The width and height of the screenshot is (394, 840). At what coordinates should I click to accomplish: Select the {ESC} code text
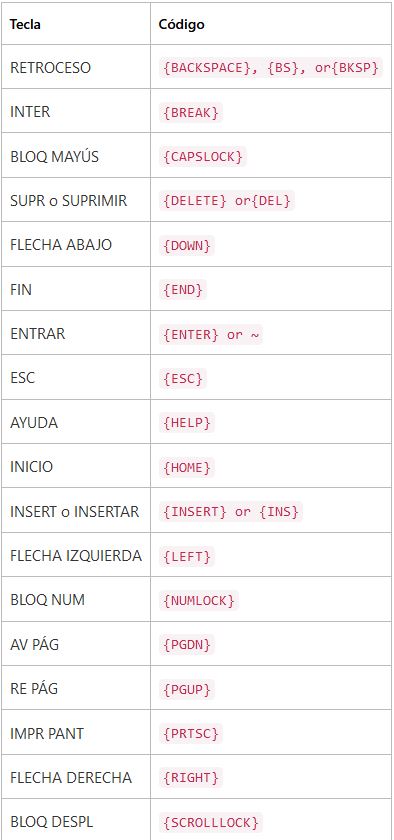pos(183,379)
